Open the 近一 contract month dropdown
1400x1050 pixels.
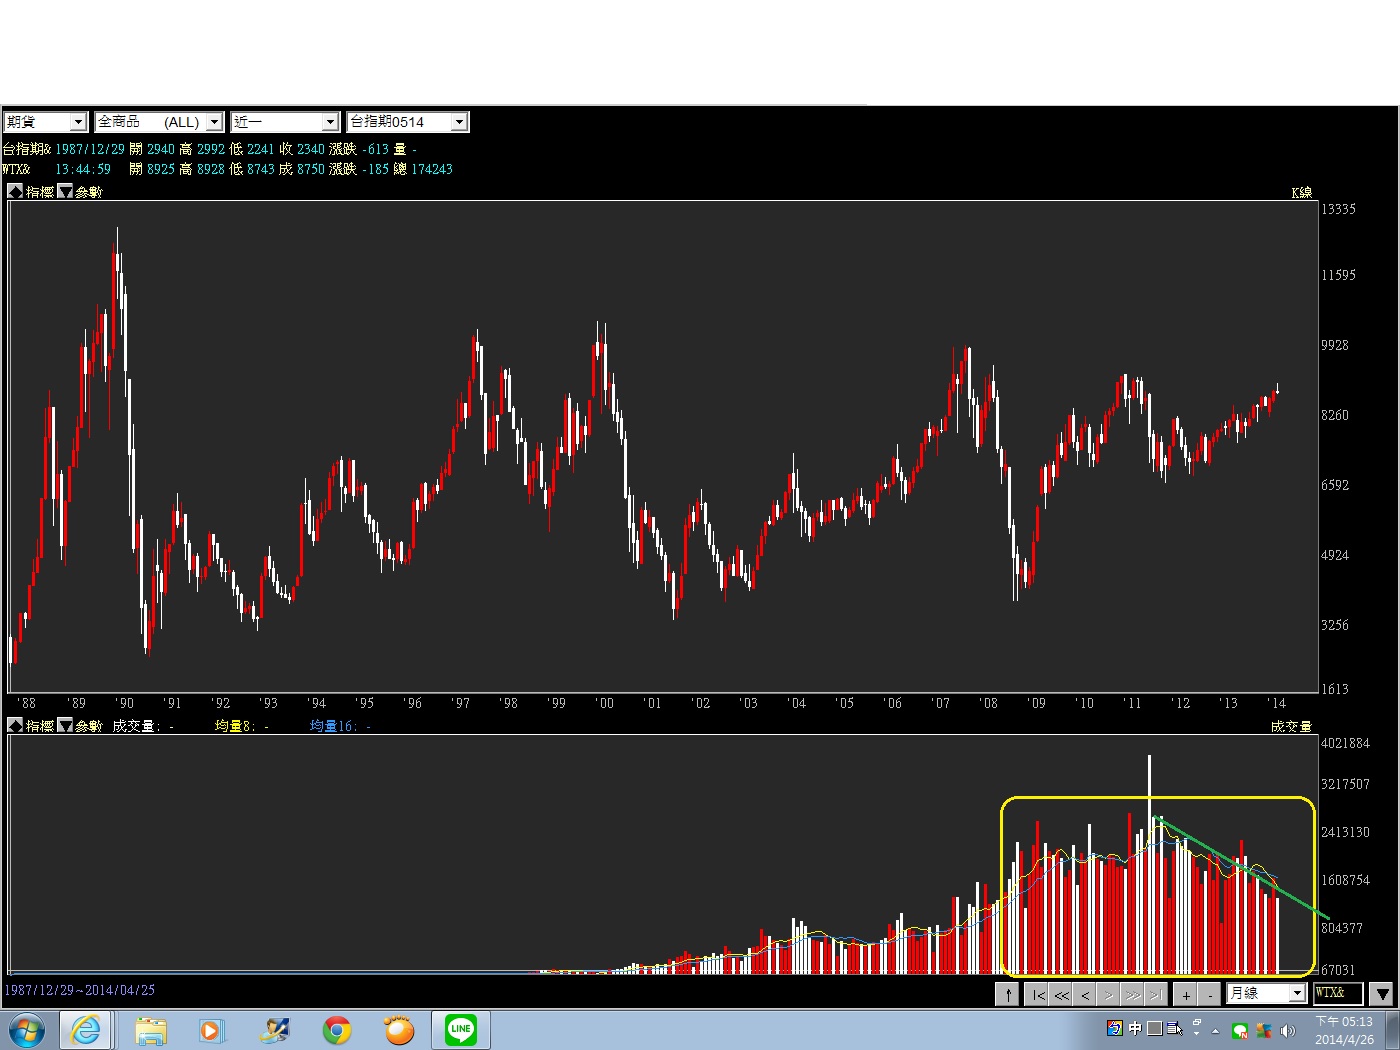285,122
